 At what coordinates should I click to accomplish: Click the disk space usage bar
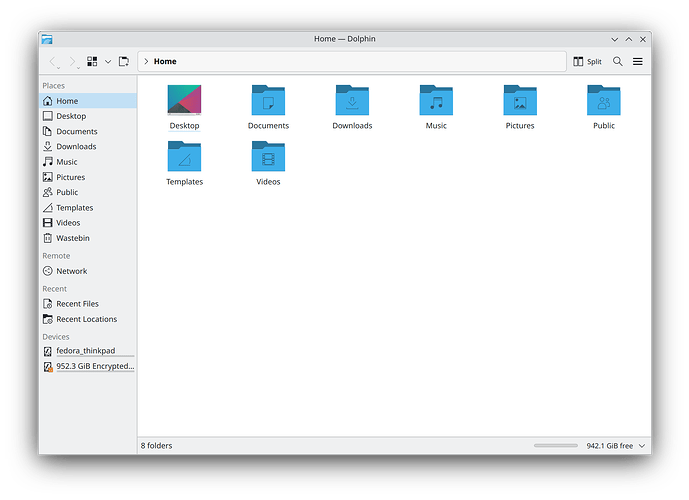555,445
